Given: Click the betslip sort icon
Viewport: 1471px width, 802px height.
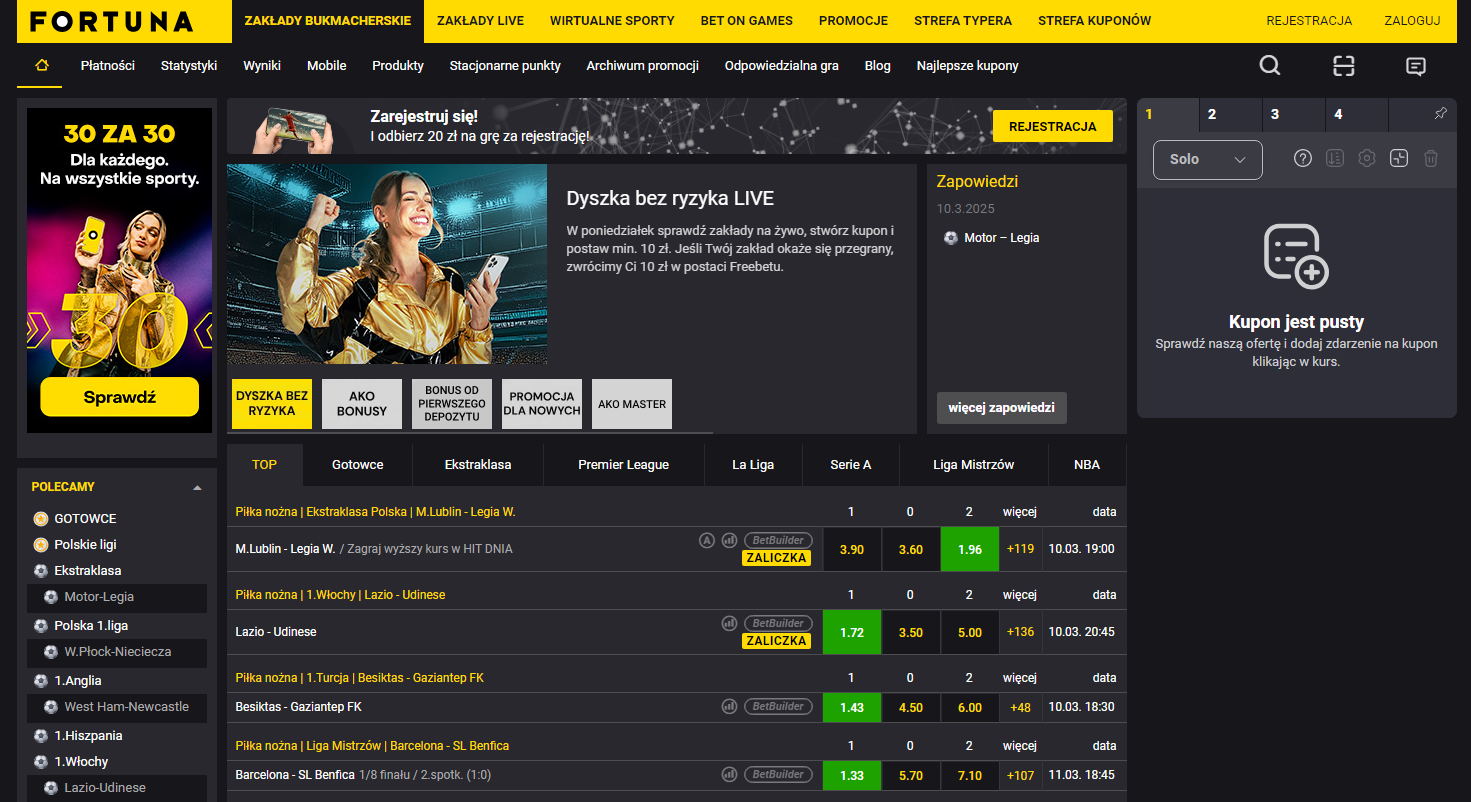Looking at the screenshot, I should (1334, 158).
